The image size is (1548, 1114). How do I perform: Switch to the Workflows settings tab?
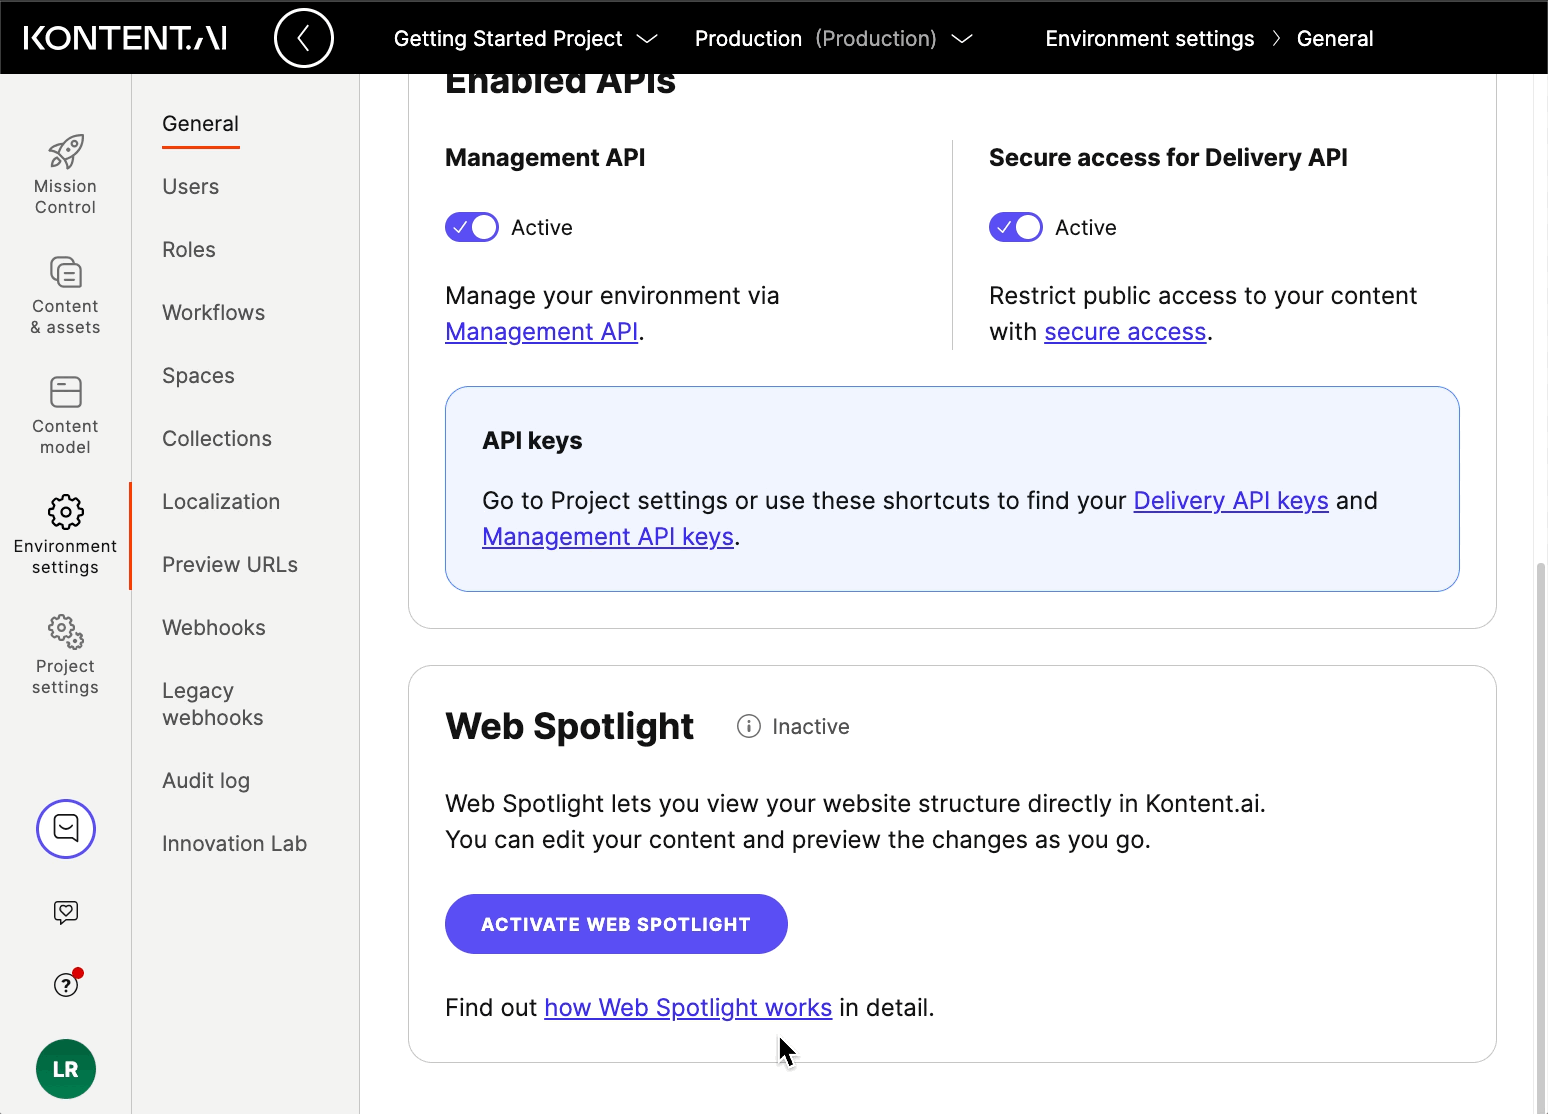[x=213, y=312]
